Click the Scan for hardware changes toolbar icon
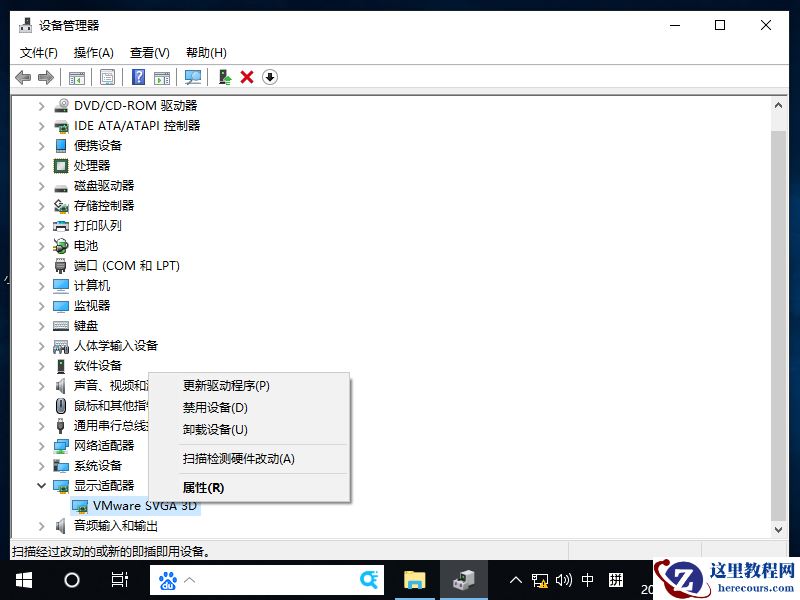The image size is (800, 600). pos(193,77)
